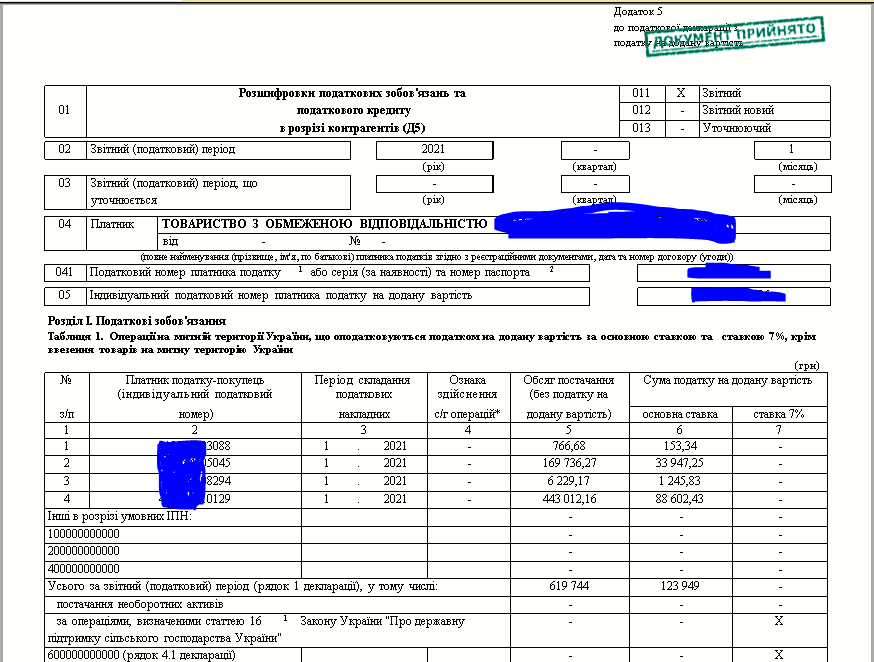
Task: Click the code cell "013"
Action: click(x=641, y=128)
